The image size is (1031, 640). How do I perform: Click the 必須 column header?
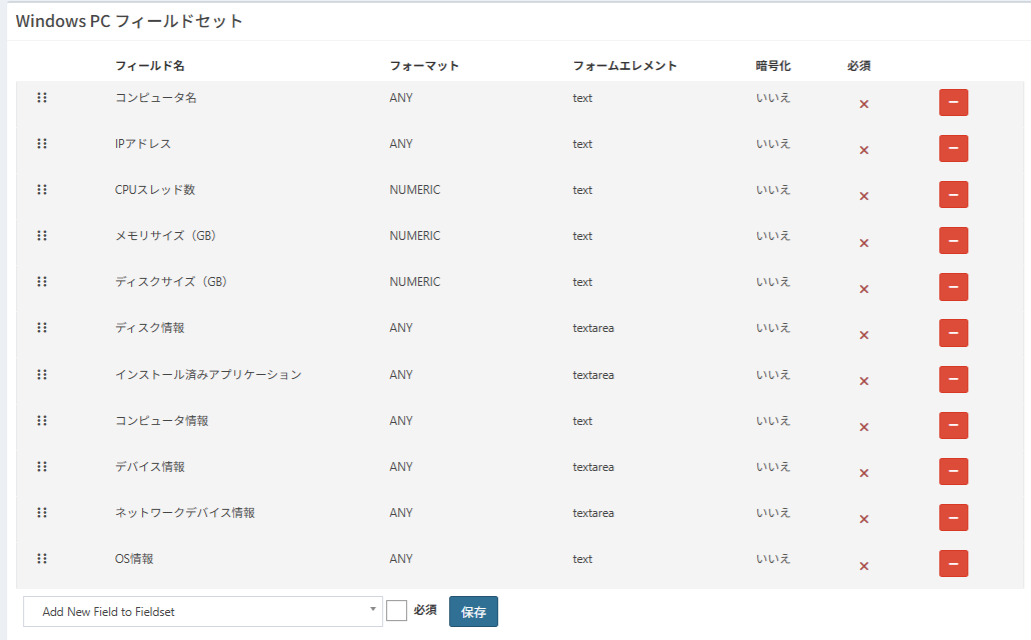click(859, 66)
